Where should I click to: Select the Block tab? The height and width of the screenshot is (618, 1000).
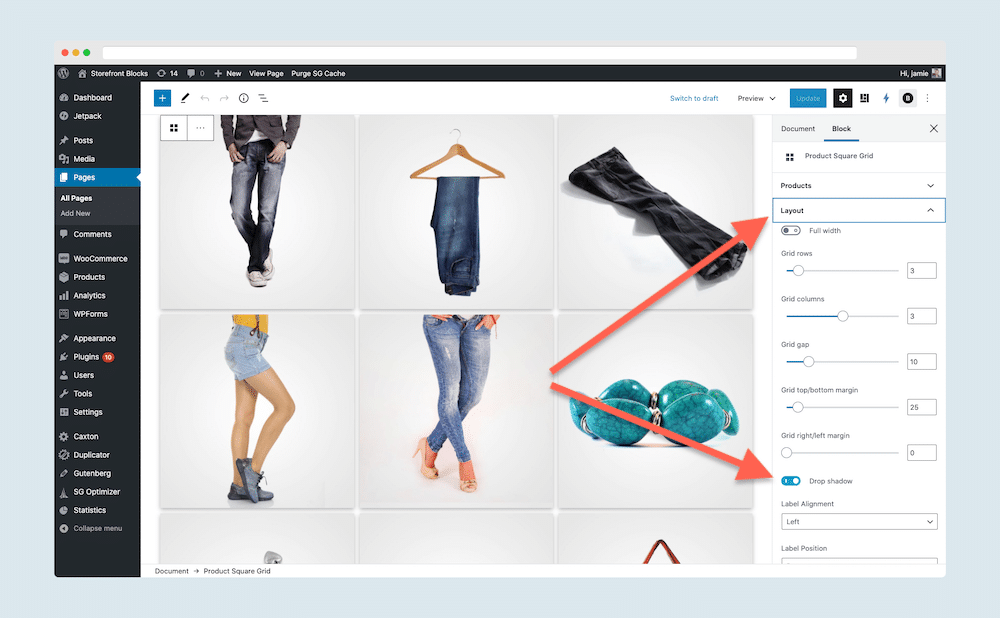tap(841, 129)
